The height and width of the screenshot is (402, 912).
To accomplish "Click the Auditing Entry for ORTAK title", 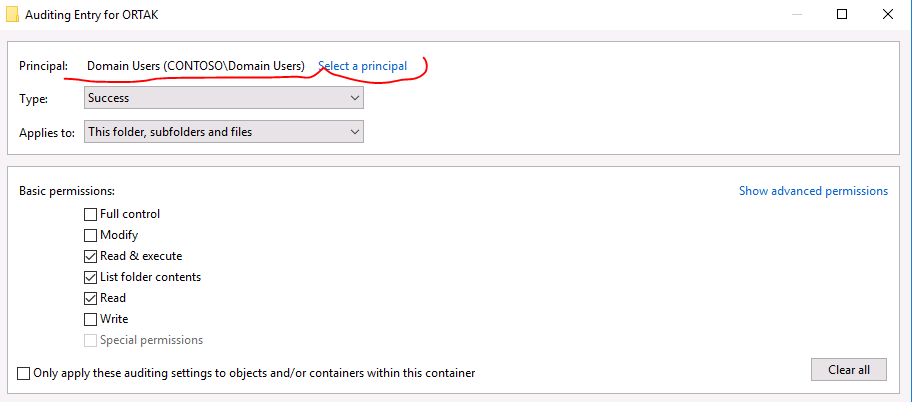I will 91,15.
